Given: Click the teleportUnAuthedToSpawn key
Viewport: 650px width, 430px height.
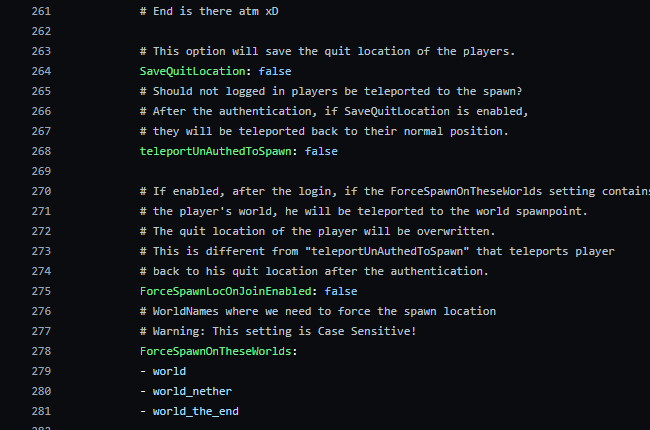Looking at the screenshot, I should point(218,151).
